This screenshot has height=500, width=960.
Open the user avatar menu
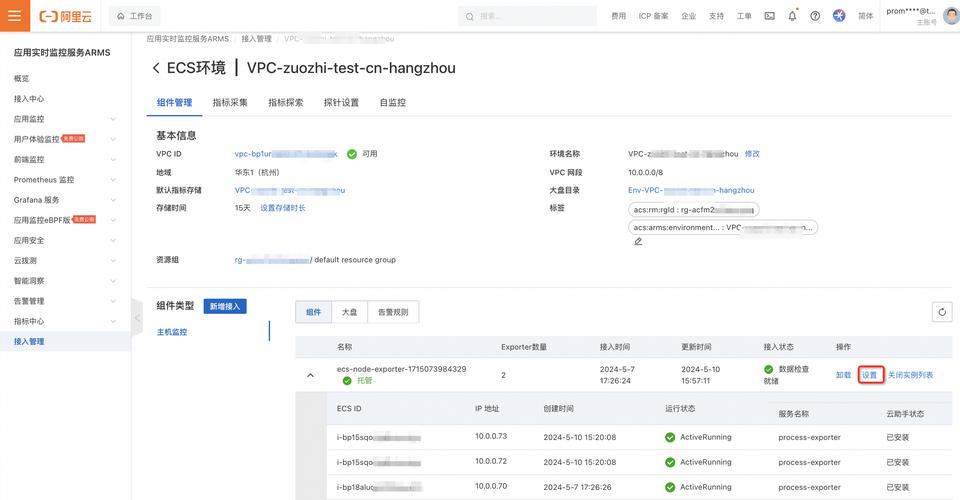coord(951,16)
